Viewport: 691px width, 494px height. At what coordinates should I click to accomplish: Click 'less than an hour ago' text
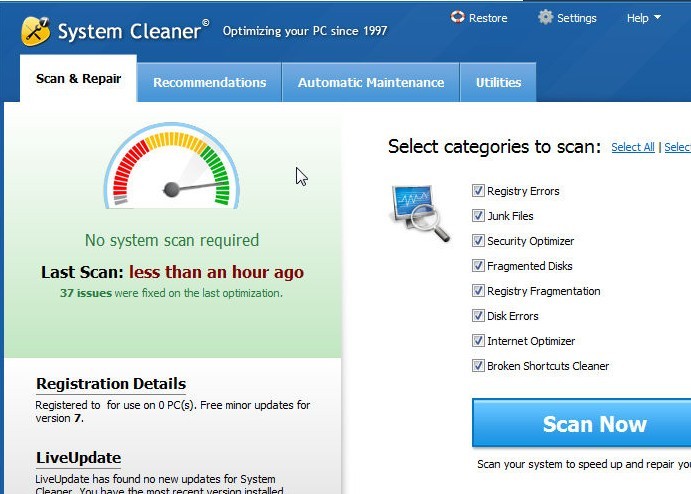click(216, 272)
